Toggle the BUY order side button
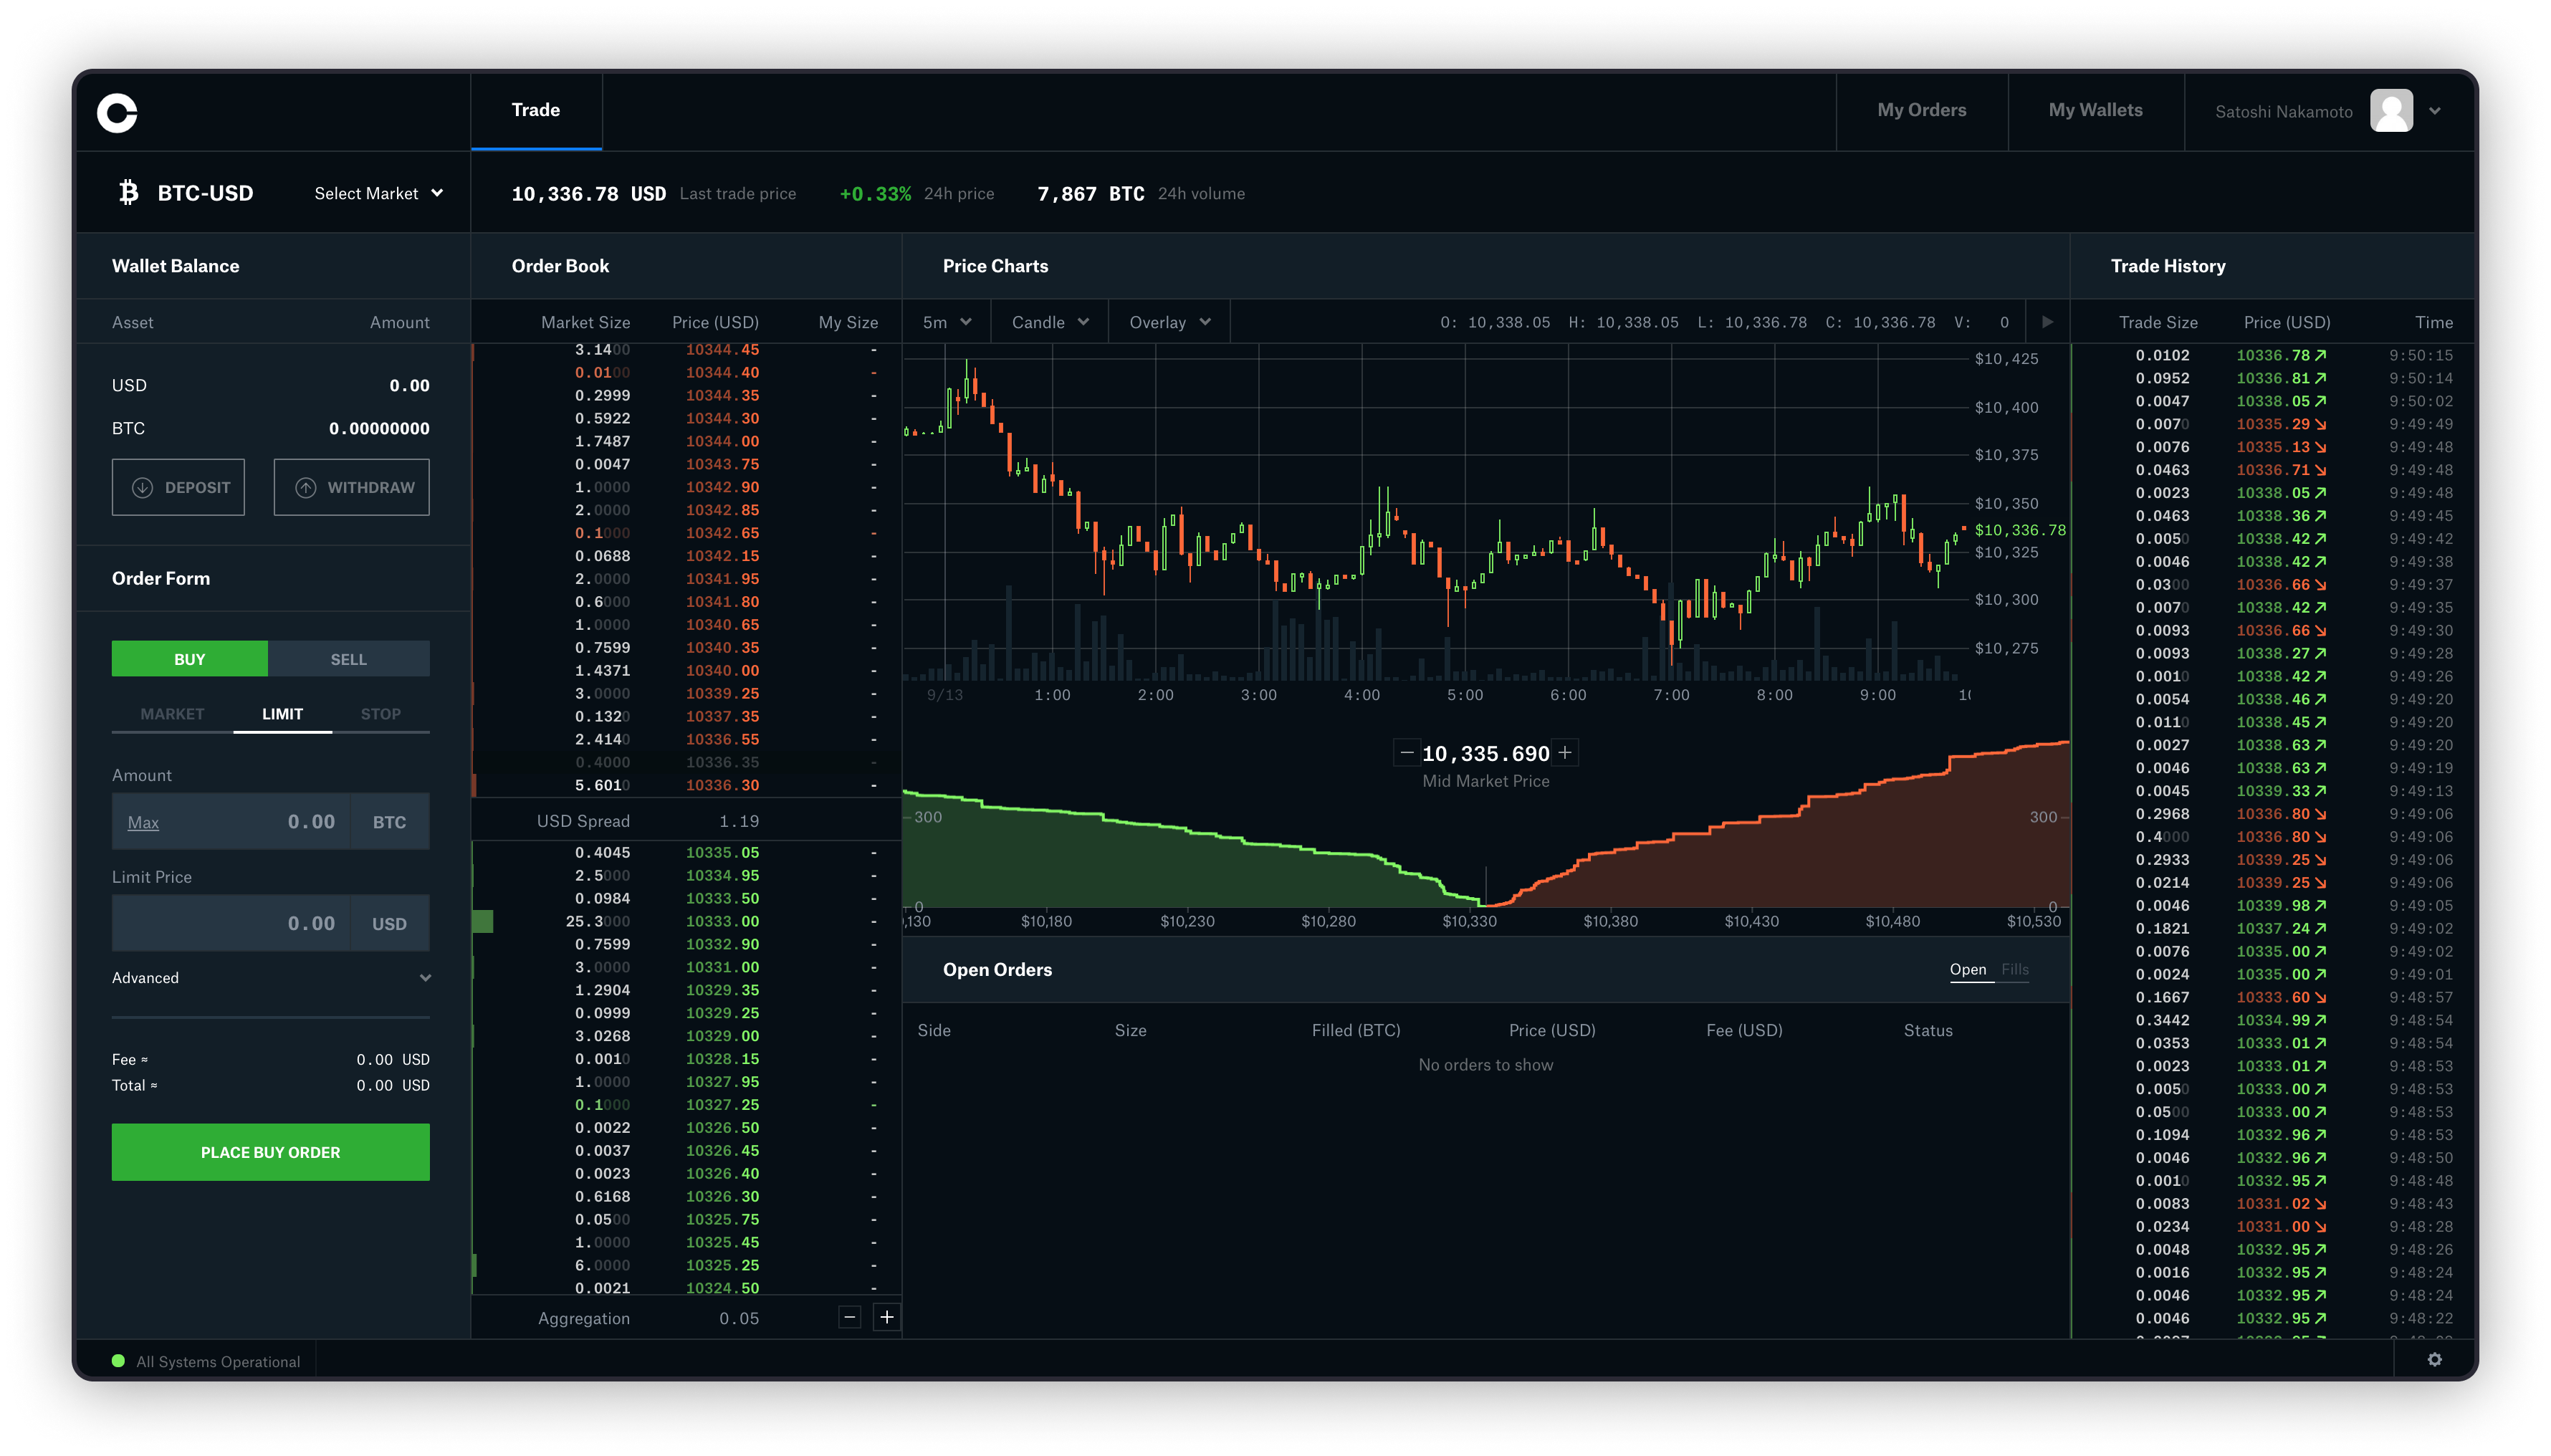 pos(189,657)
